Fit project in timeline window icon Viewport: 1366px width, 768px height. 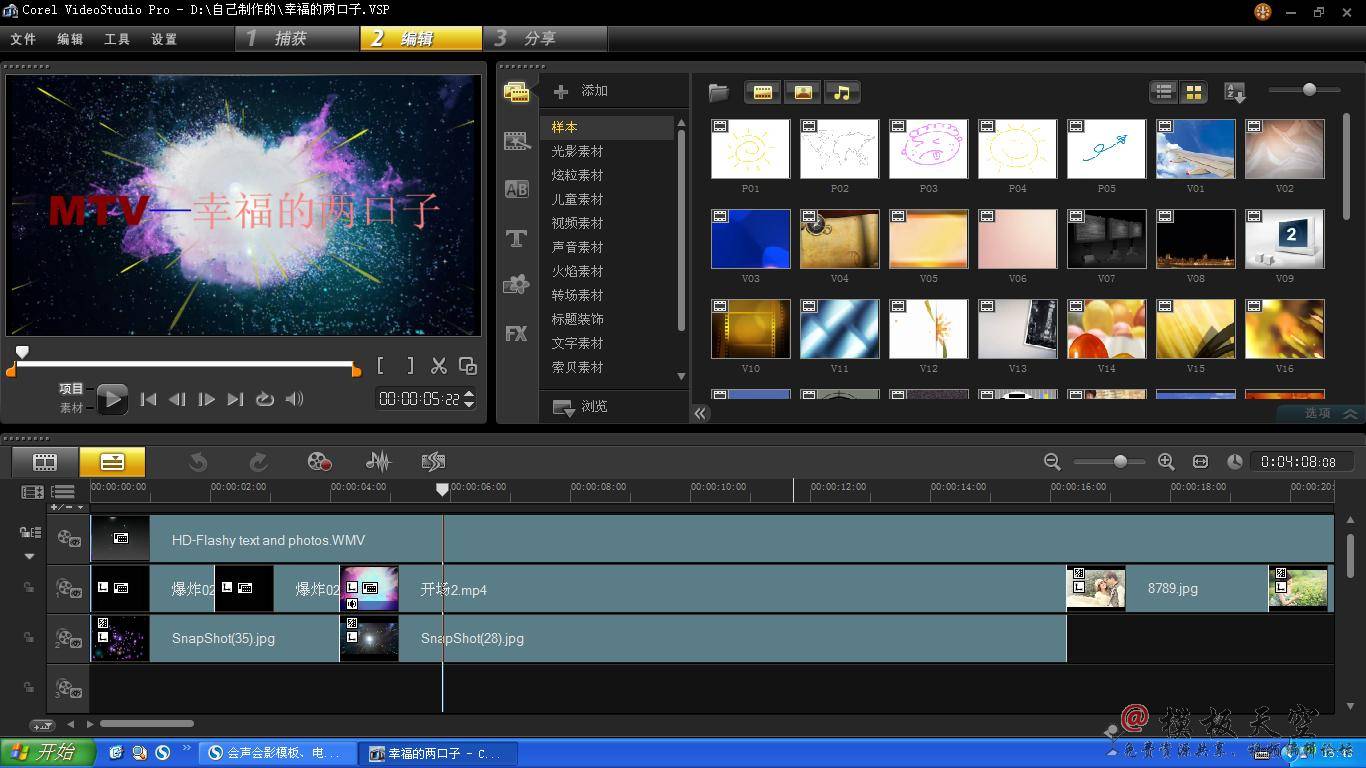coord(1201,461)
